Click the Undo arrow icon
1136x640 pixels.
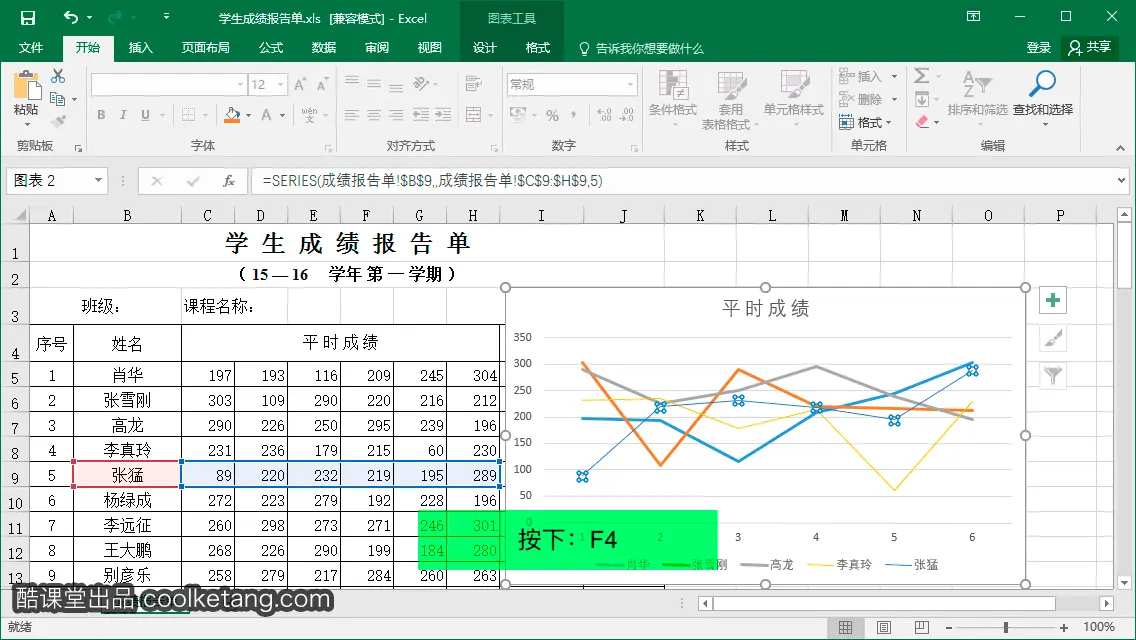(x=70, y=17)
